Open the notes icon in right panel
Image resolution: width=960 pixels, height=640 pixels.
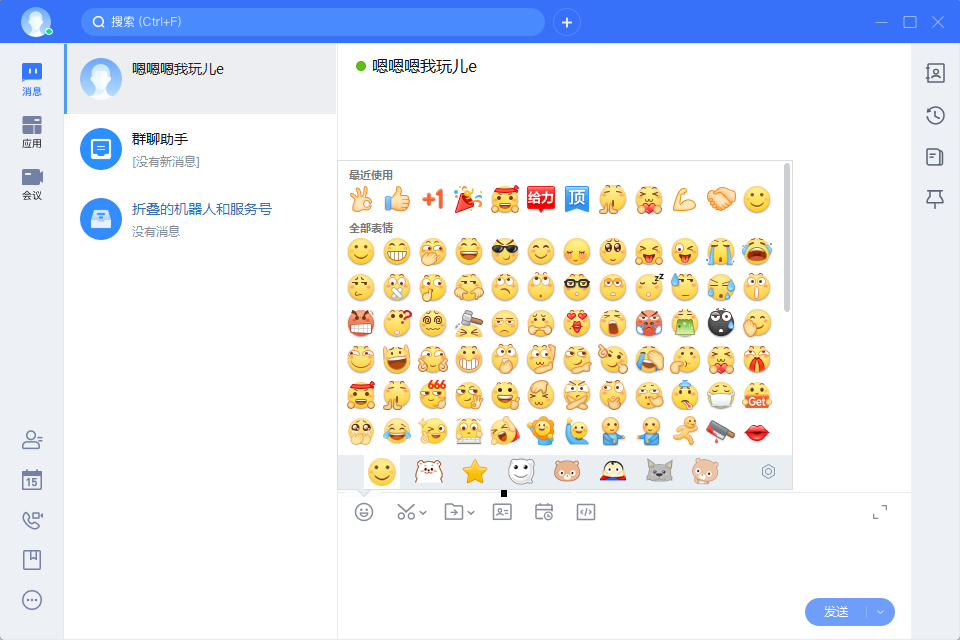click(x=935, y=157)
